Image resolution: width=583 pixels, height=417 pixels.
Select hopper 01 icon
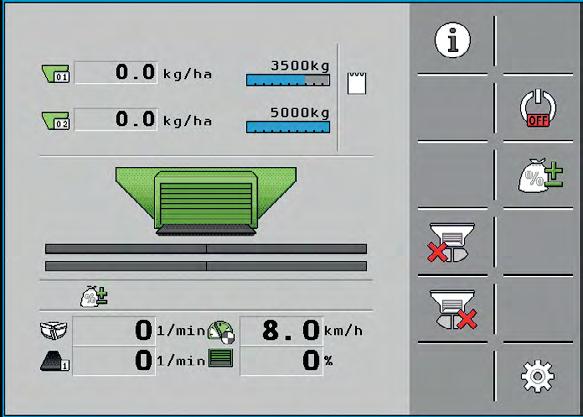55,74
